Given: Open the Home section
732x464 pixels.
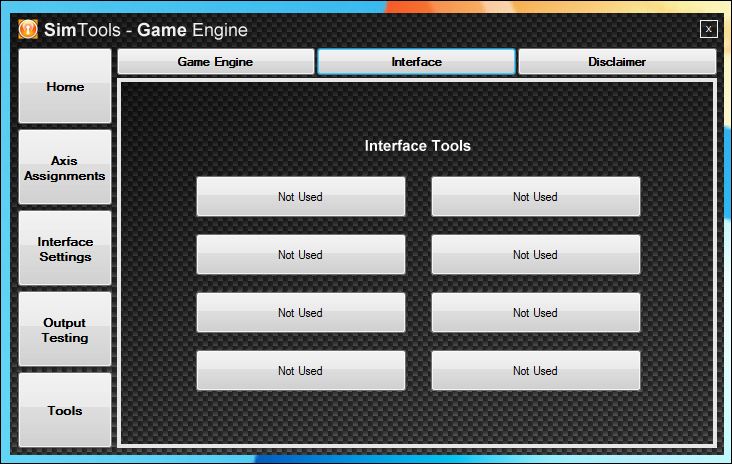Looking at the screenshot, I should pos(65,86).
